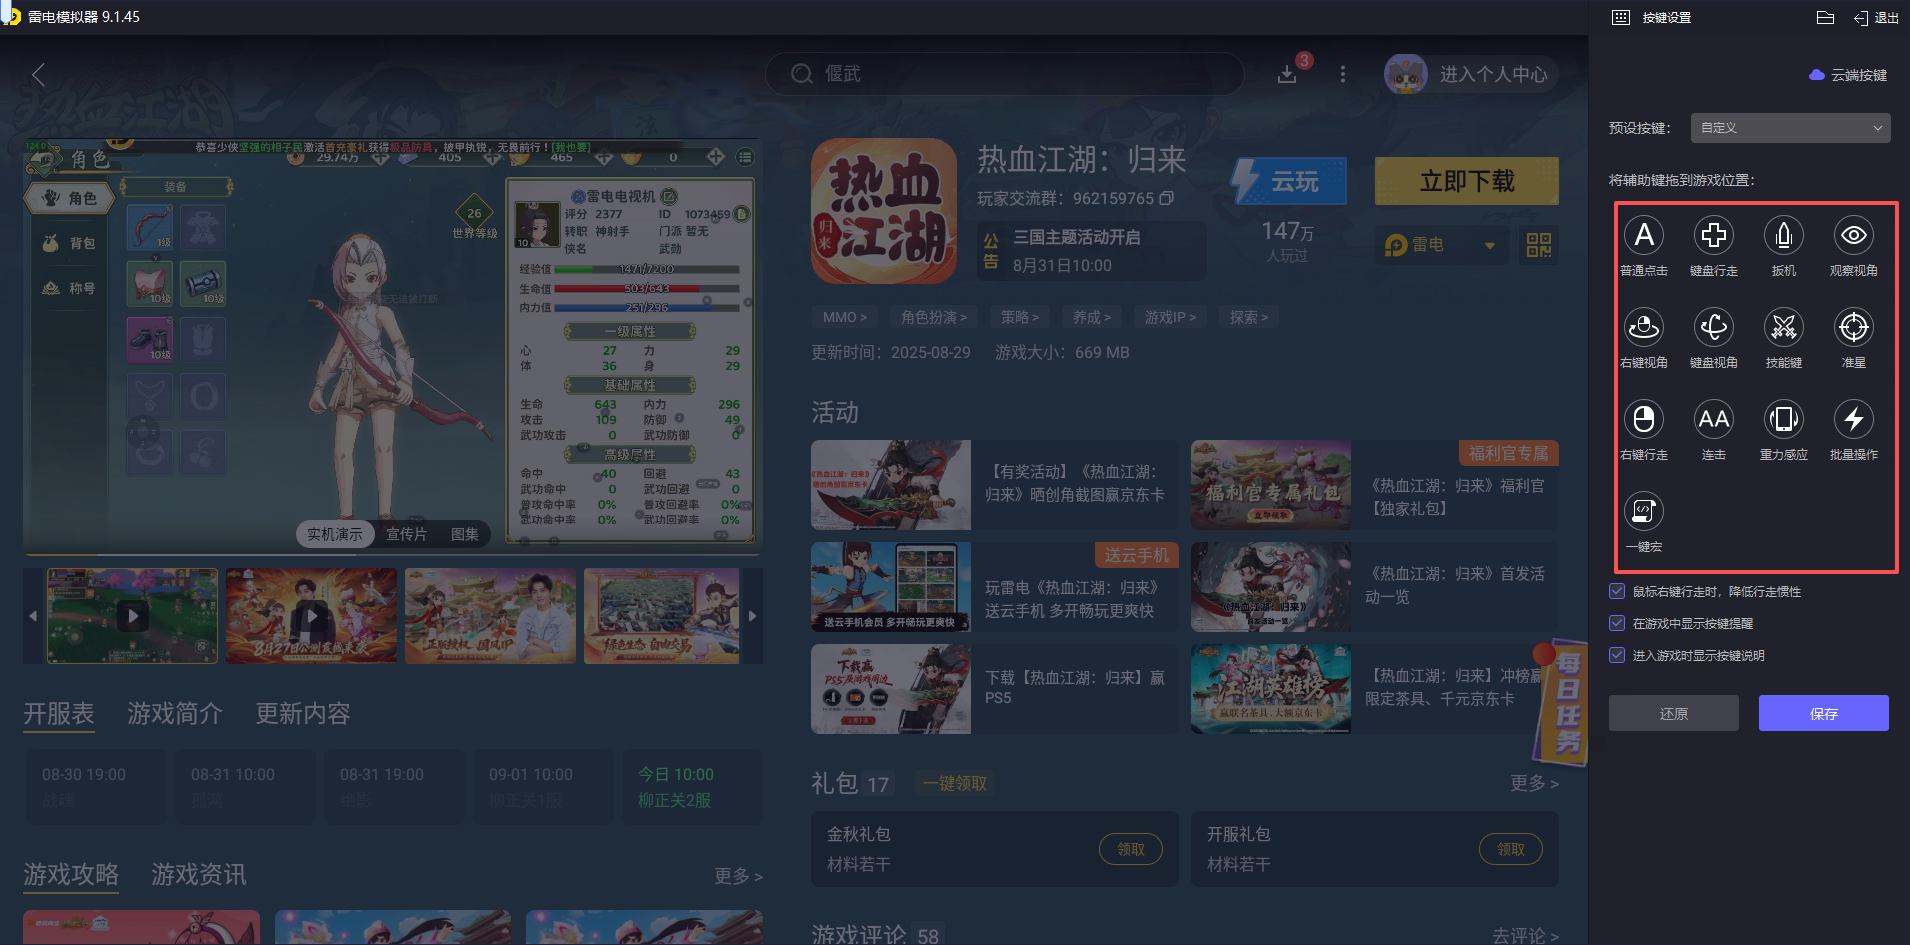
Task: Claim the 开服礼包 gift
Action: 1511,849
